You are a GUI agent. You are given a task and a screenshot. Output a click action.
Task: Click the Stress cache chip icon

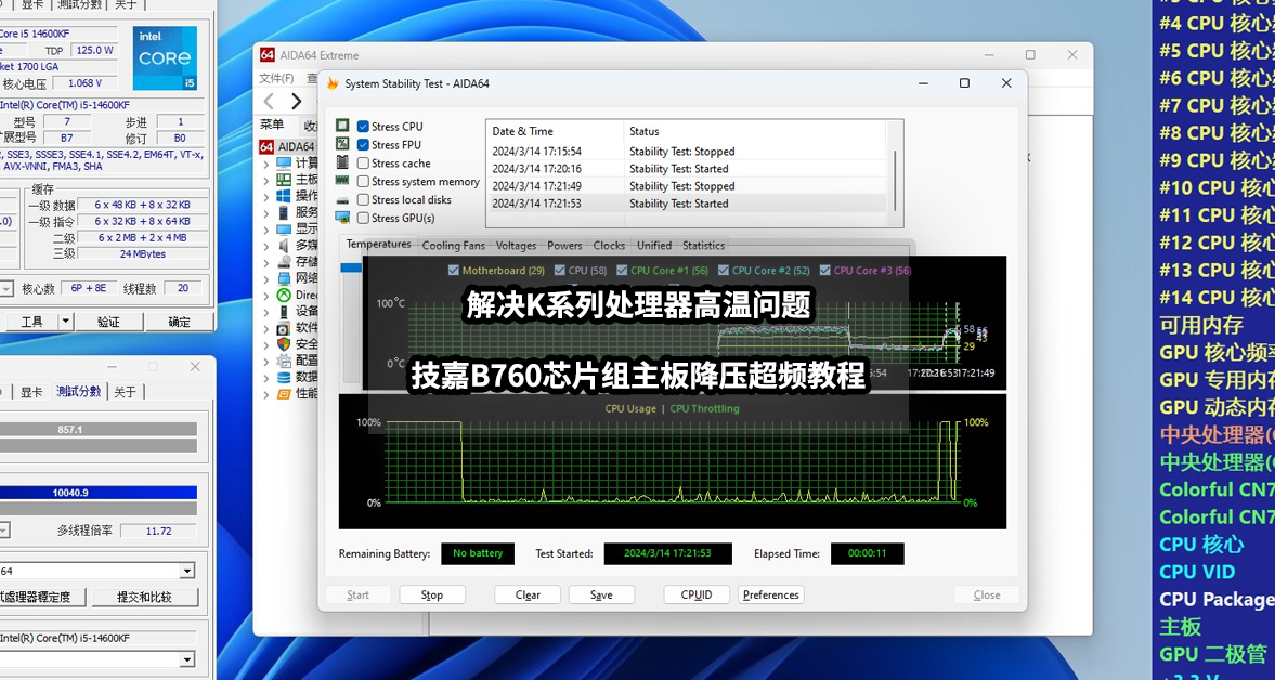pos(343,162)
